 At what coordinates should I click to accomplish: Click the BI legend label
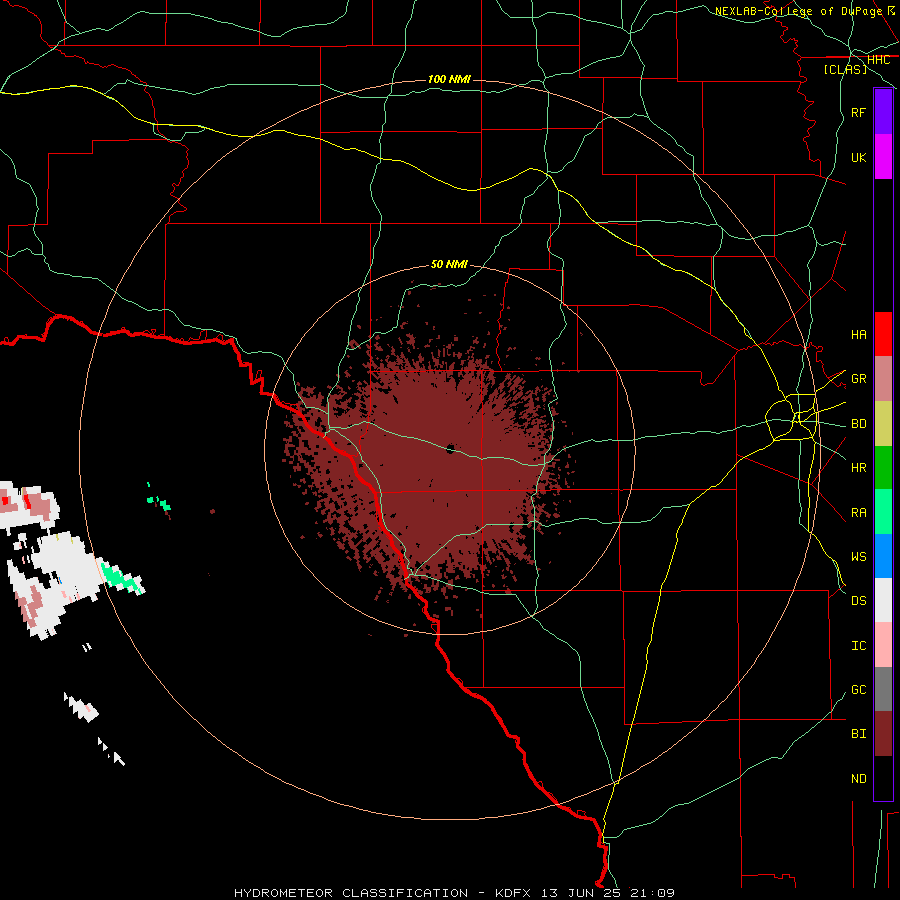(858, 733)
